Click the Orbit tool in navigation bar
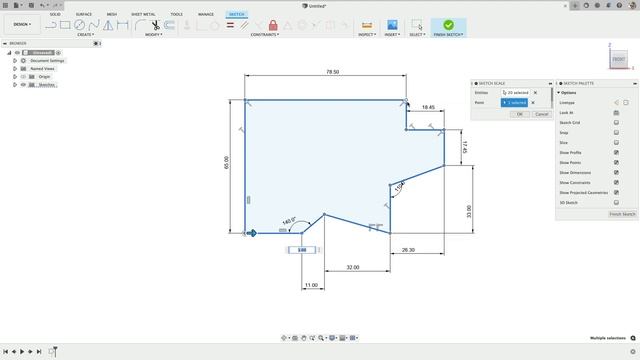Image resolution: width=640 pixels, height=360 pixels. (x=284, y=338)
